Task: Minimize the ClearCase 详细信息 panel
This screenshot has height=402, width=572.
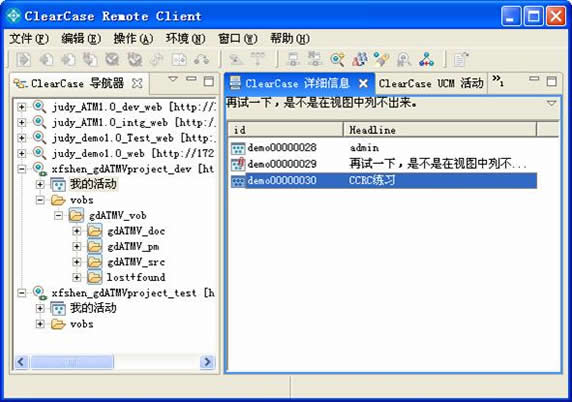Action: (534, 78)
